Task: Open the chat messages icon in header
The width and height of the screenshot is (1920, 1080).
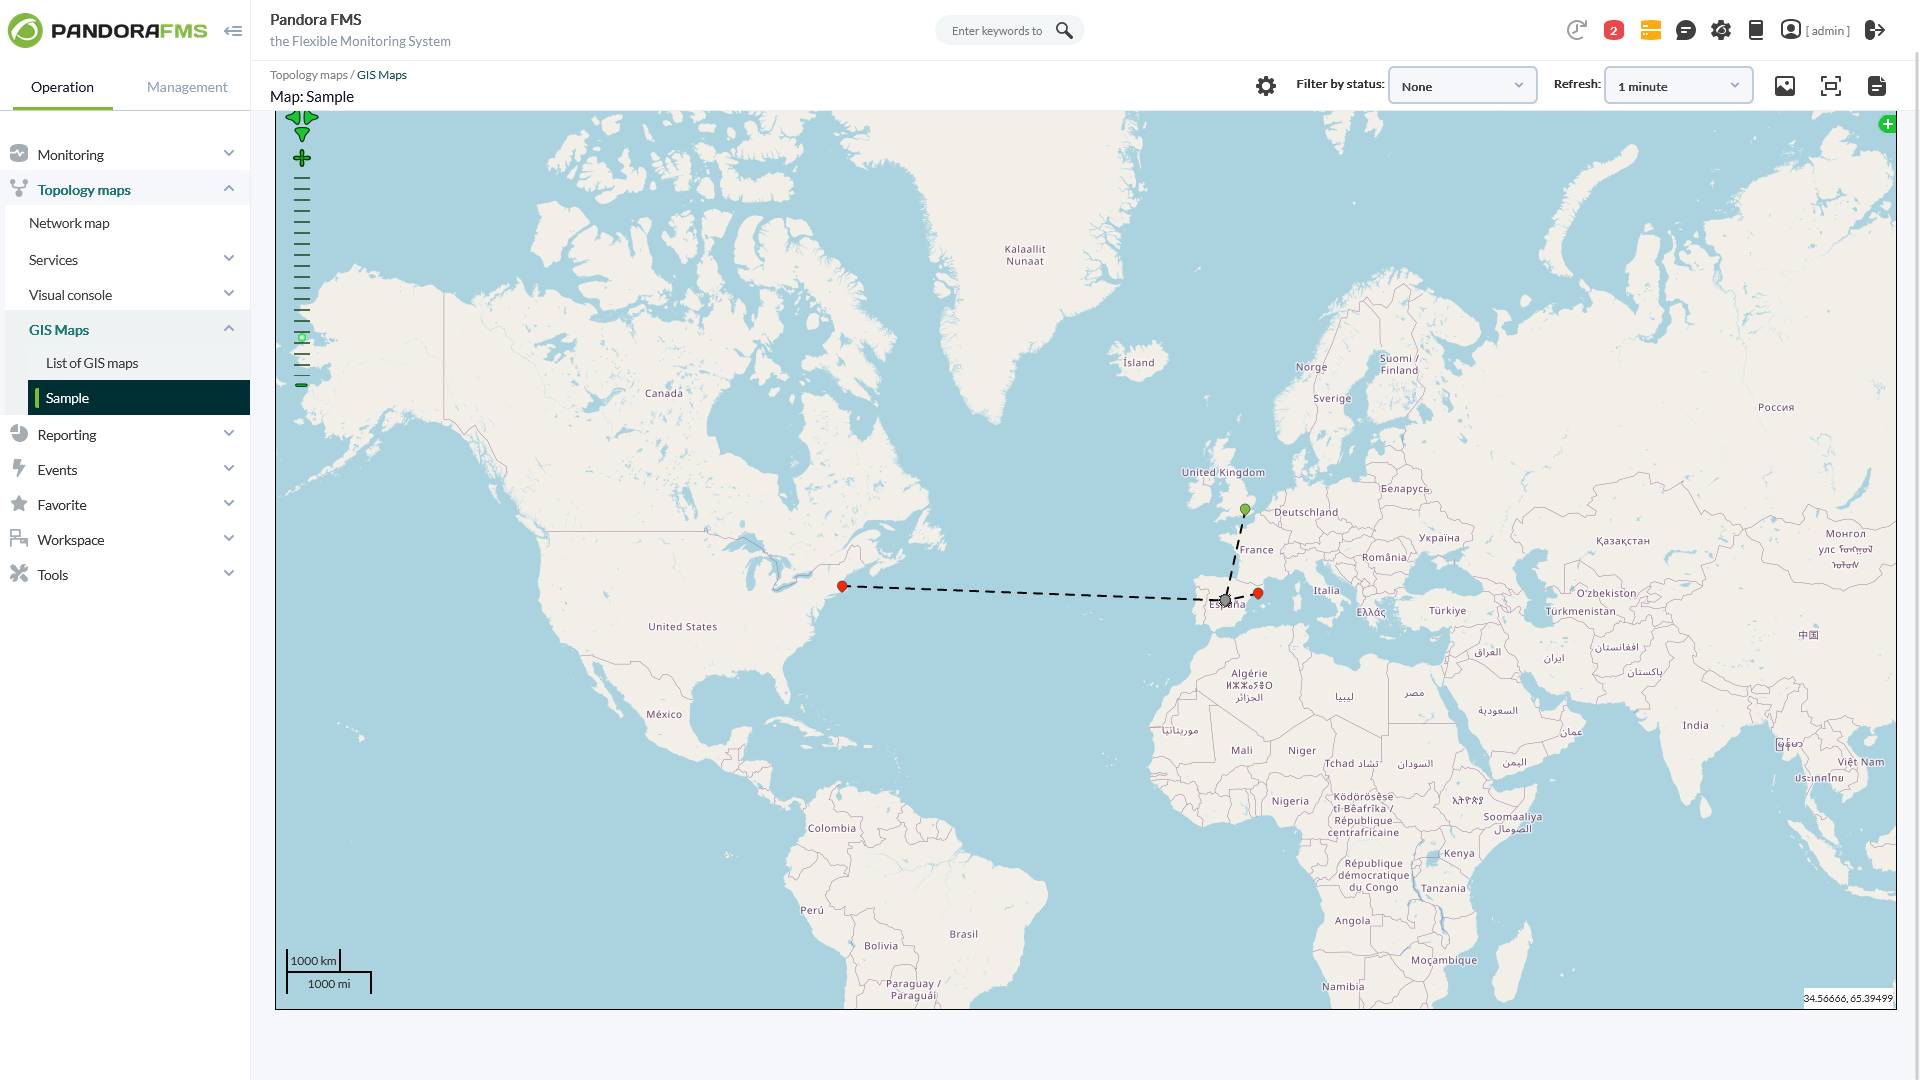Action: tap(1685, 30)
